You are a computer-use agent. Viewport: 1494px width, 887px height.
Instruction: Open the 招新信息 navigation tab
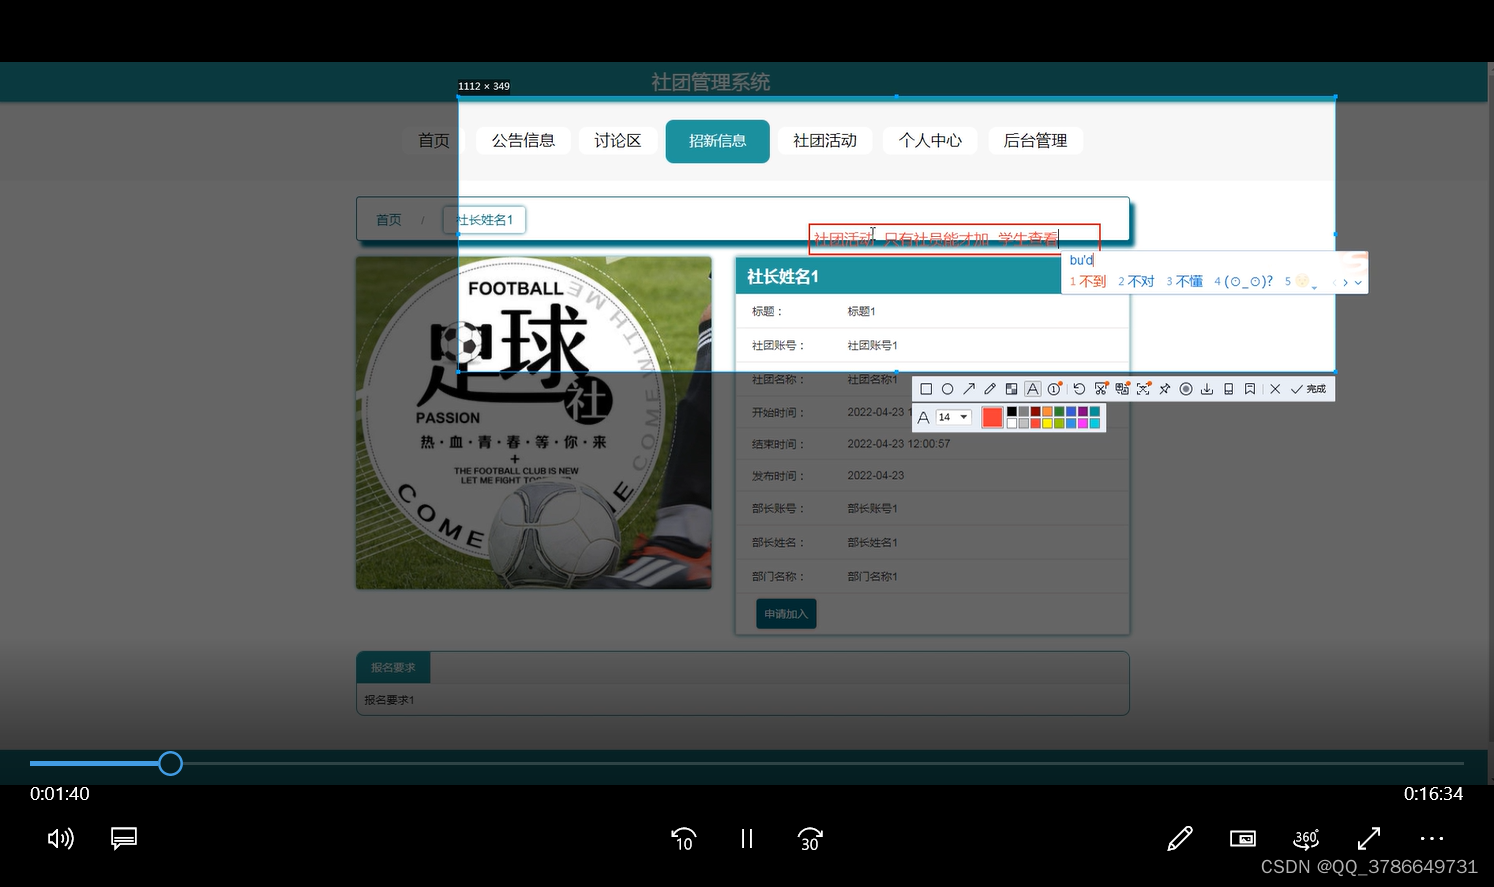tap(717, 141)
